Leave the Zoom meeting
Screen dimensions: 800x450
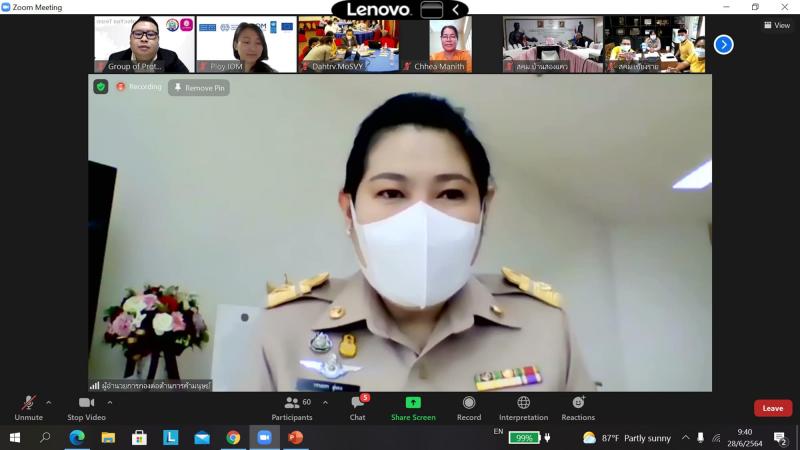tap(773, 408)
